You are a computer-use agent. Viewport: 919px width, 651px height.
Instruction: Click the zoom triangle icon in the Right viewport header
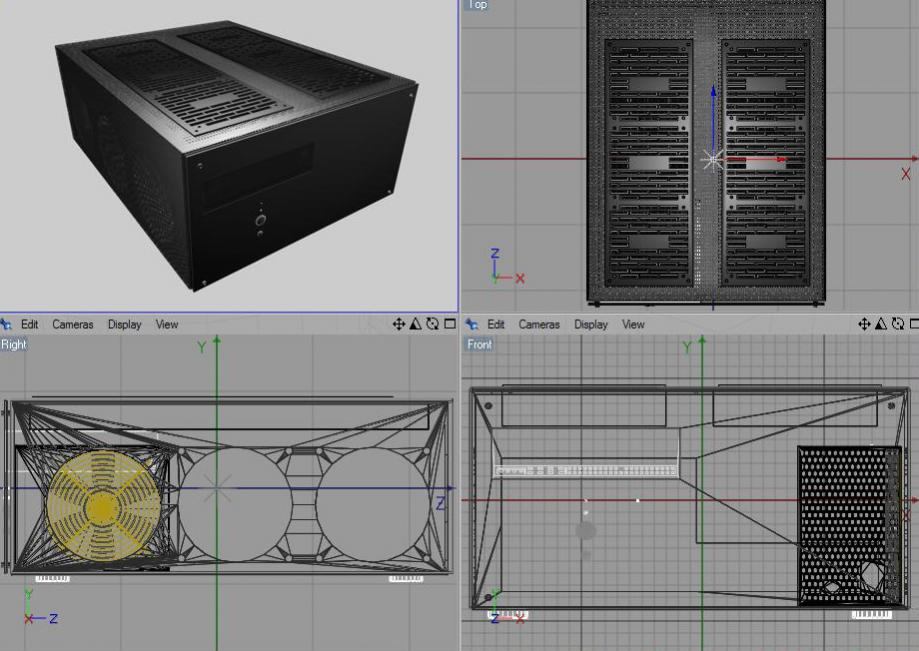coord(416,324)
